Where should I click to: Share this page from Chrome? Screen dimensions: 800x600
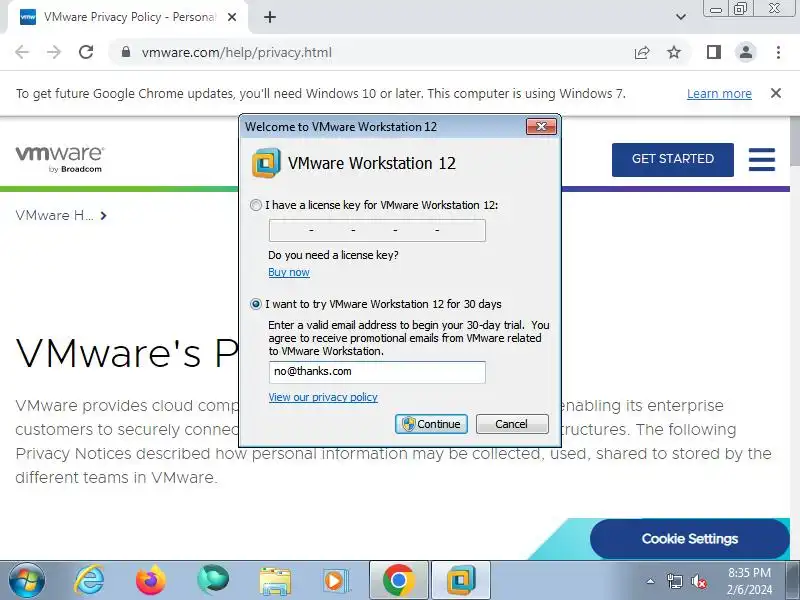point(642,52)
